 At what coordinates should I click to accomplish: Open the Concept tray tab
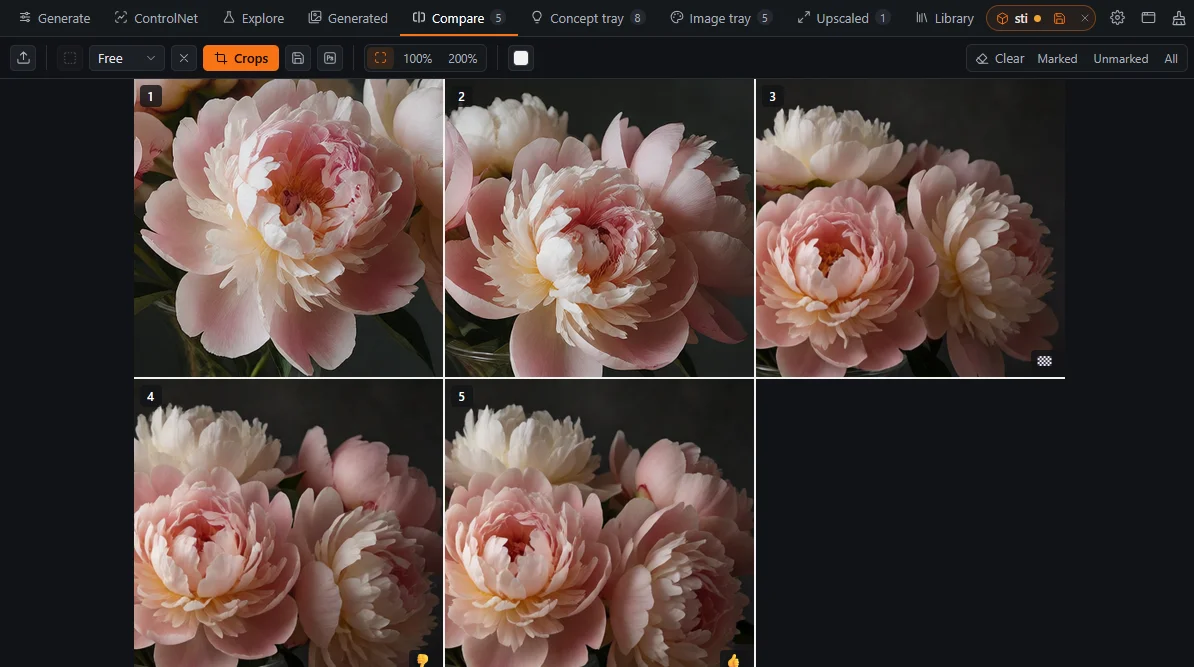pyautogui.click(x=587, y=18)
